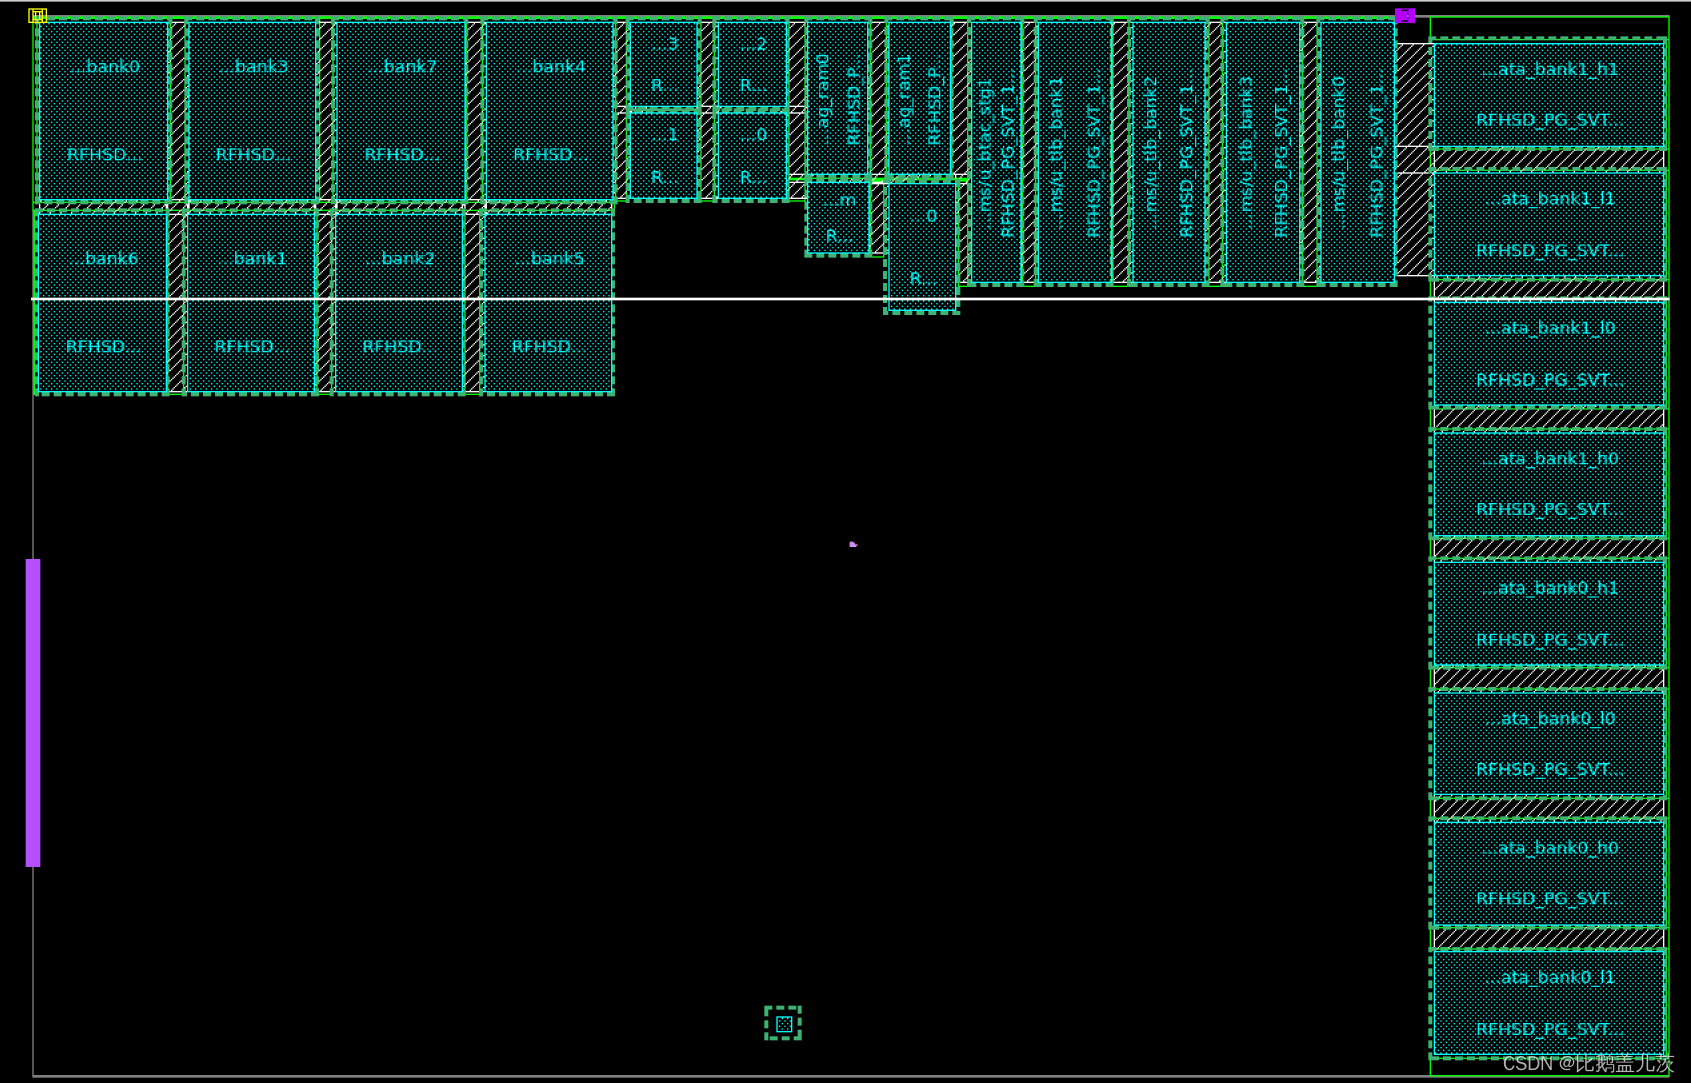Select the ata_bank1_h1 macro on the right
Image resolution: width=1691 pixels, height=1083 pixels.
click(1549, 93)
